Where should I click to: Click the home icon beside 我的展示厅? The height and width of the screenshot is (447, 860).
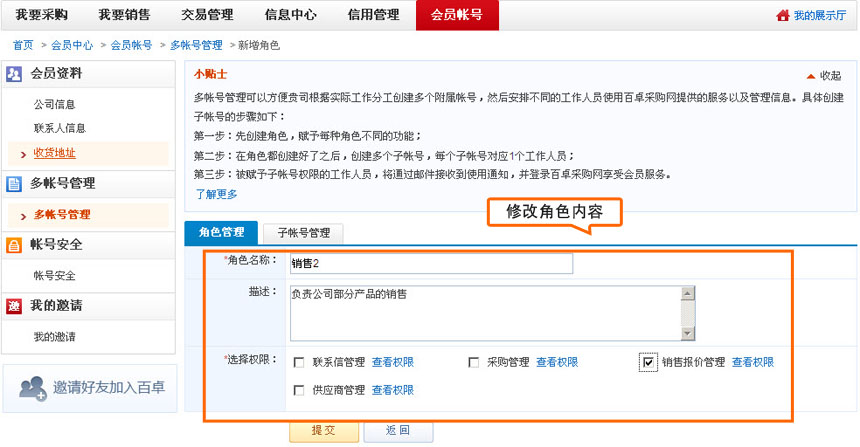pos(783,16)
